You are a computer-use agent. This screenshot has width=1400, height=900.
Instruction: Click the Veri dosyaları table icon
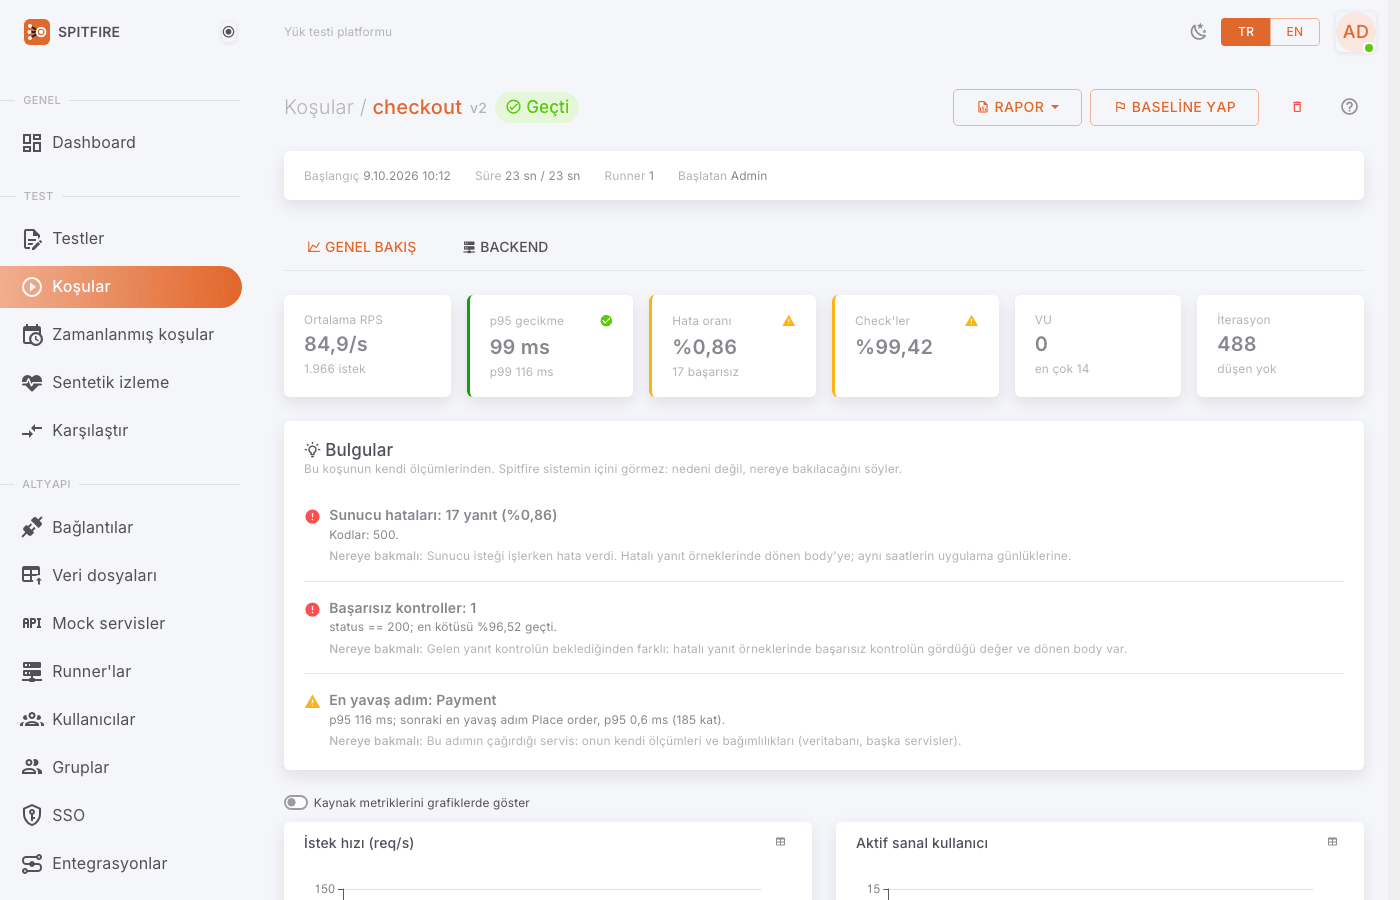32,575
